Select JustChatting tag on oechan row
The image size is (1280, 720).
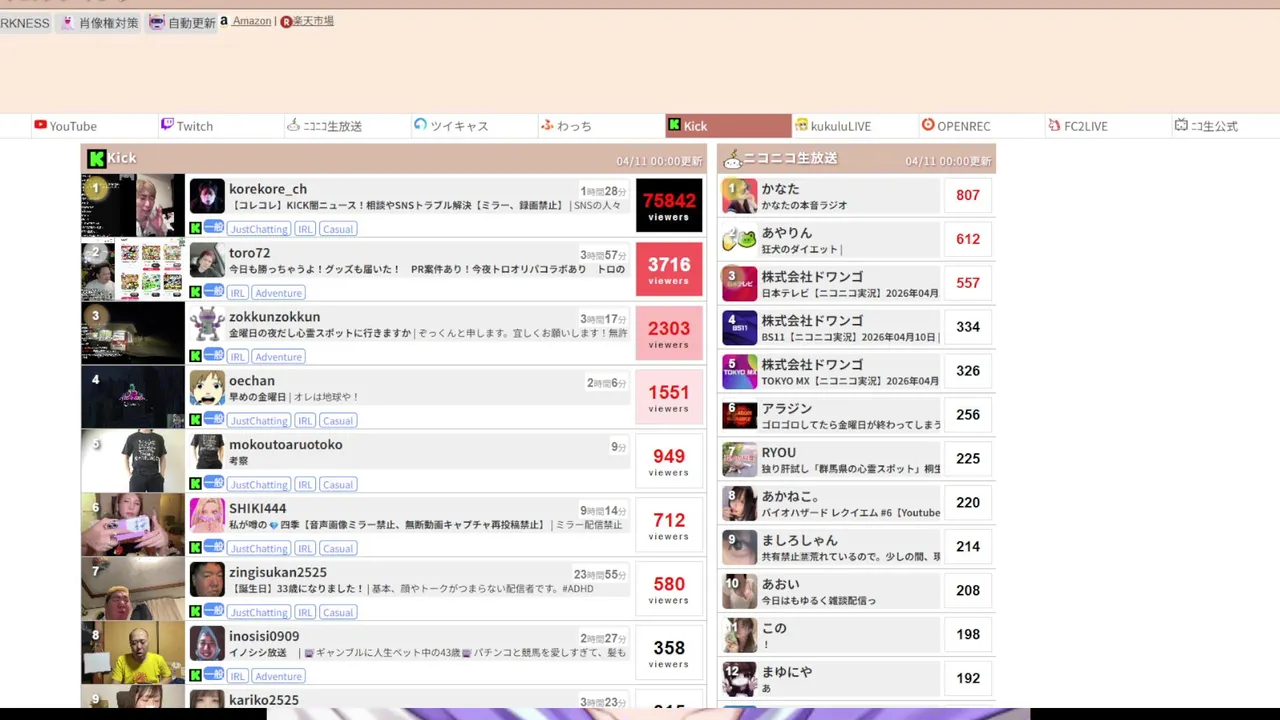(259, 421)
